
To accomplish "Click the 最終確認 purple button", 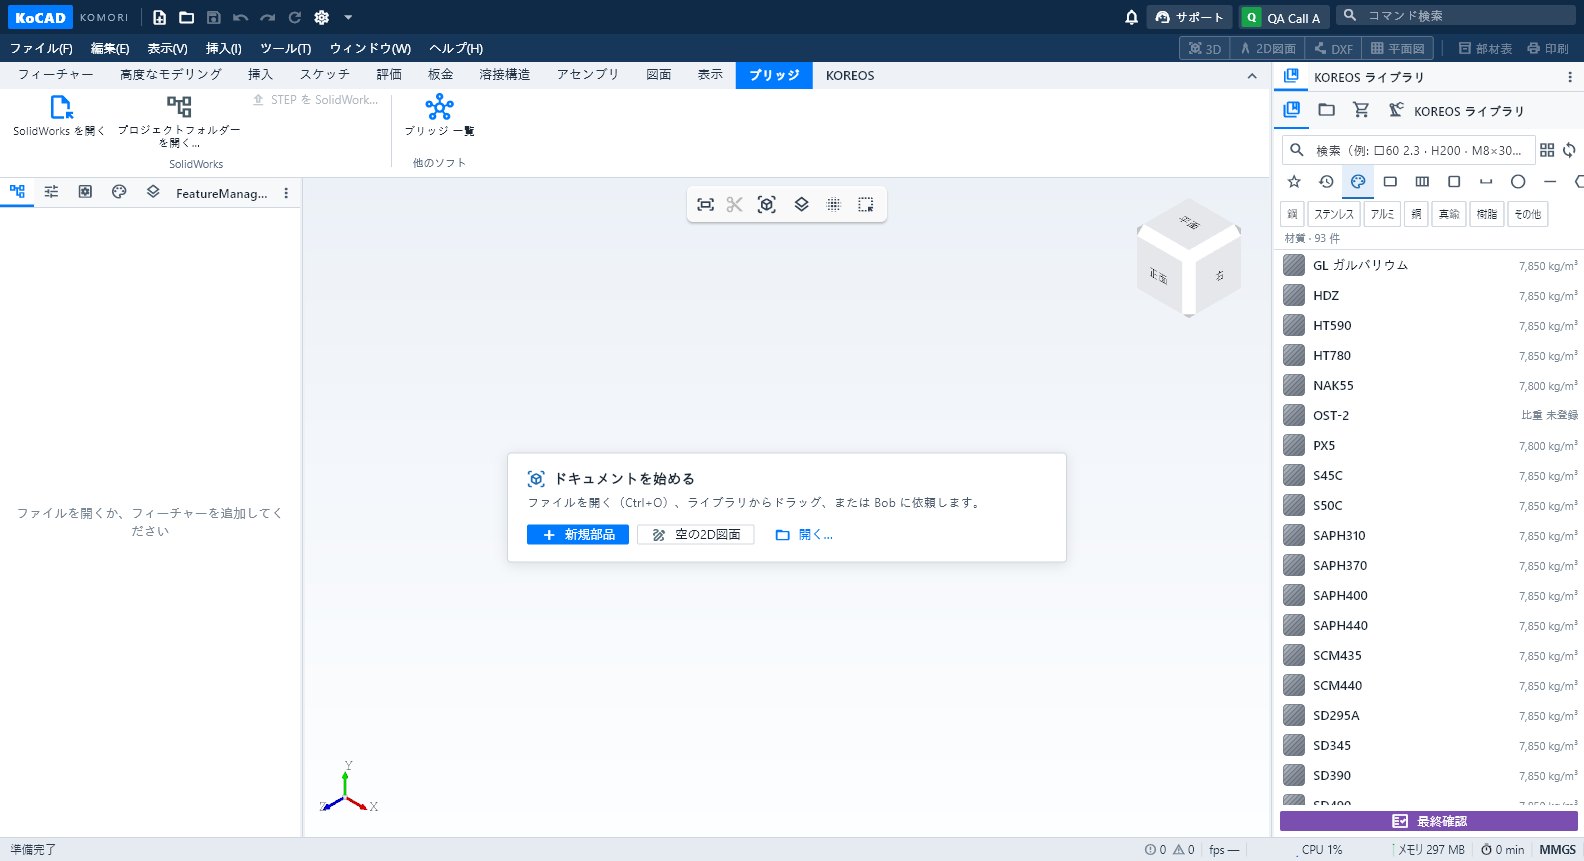I will [x=1429, y=821].
